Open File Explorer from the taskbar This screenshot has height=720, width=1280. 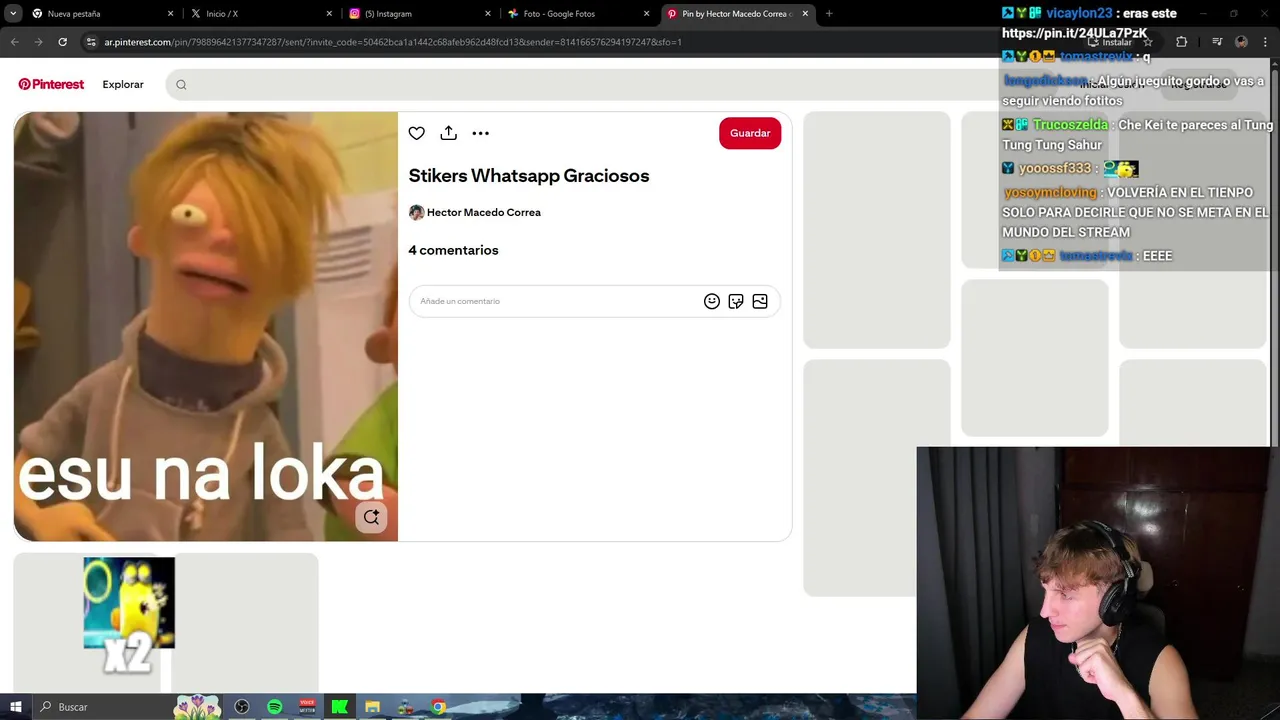(373, 707)
